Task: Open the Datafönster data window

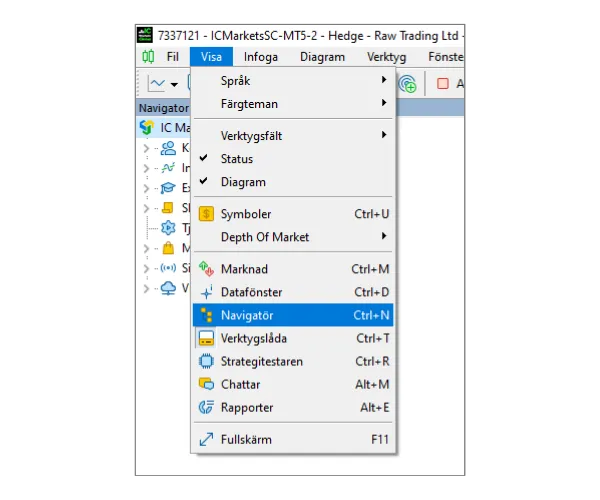Action: coord(251,292)
